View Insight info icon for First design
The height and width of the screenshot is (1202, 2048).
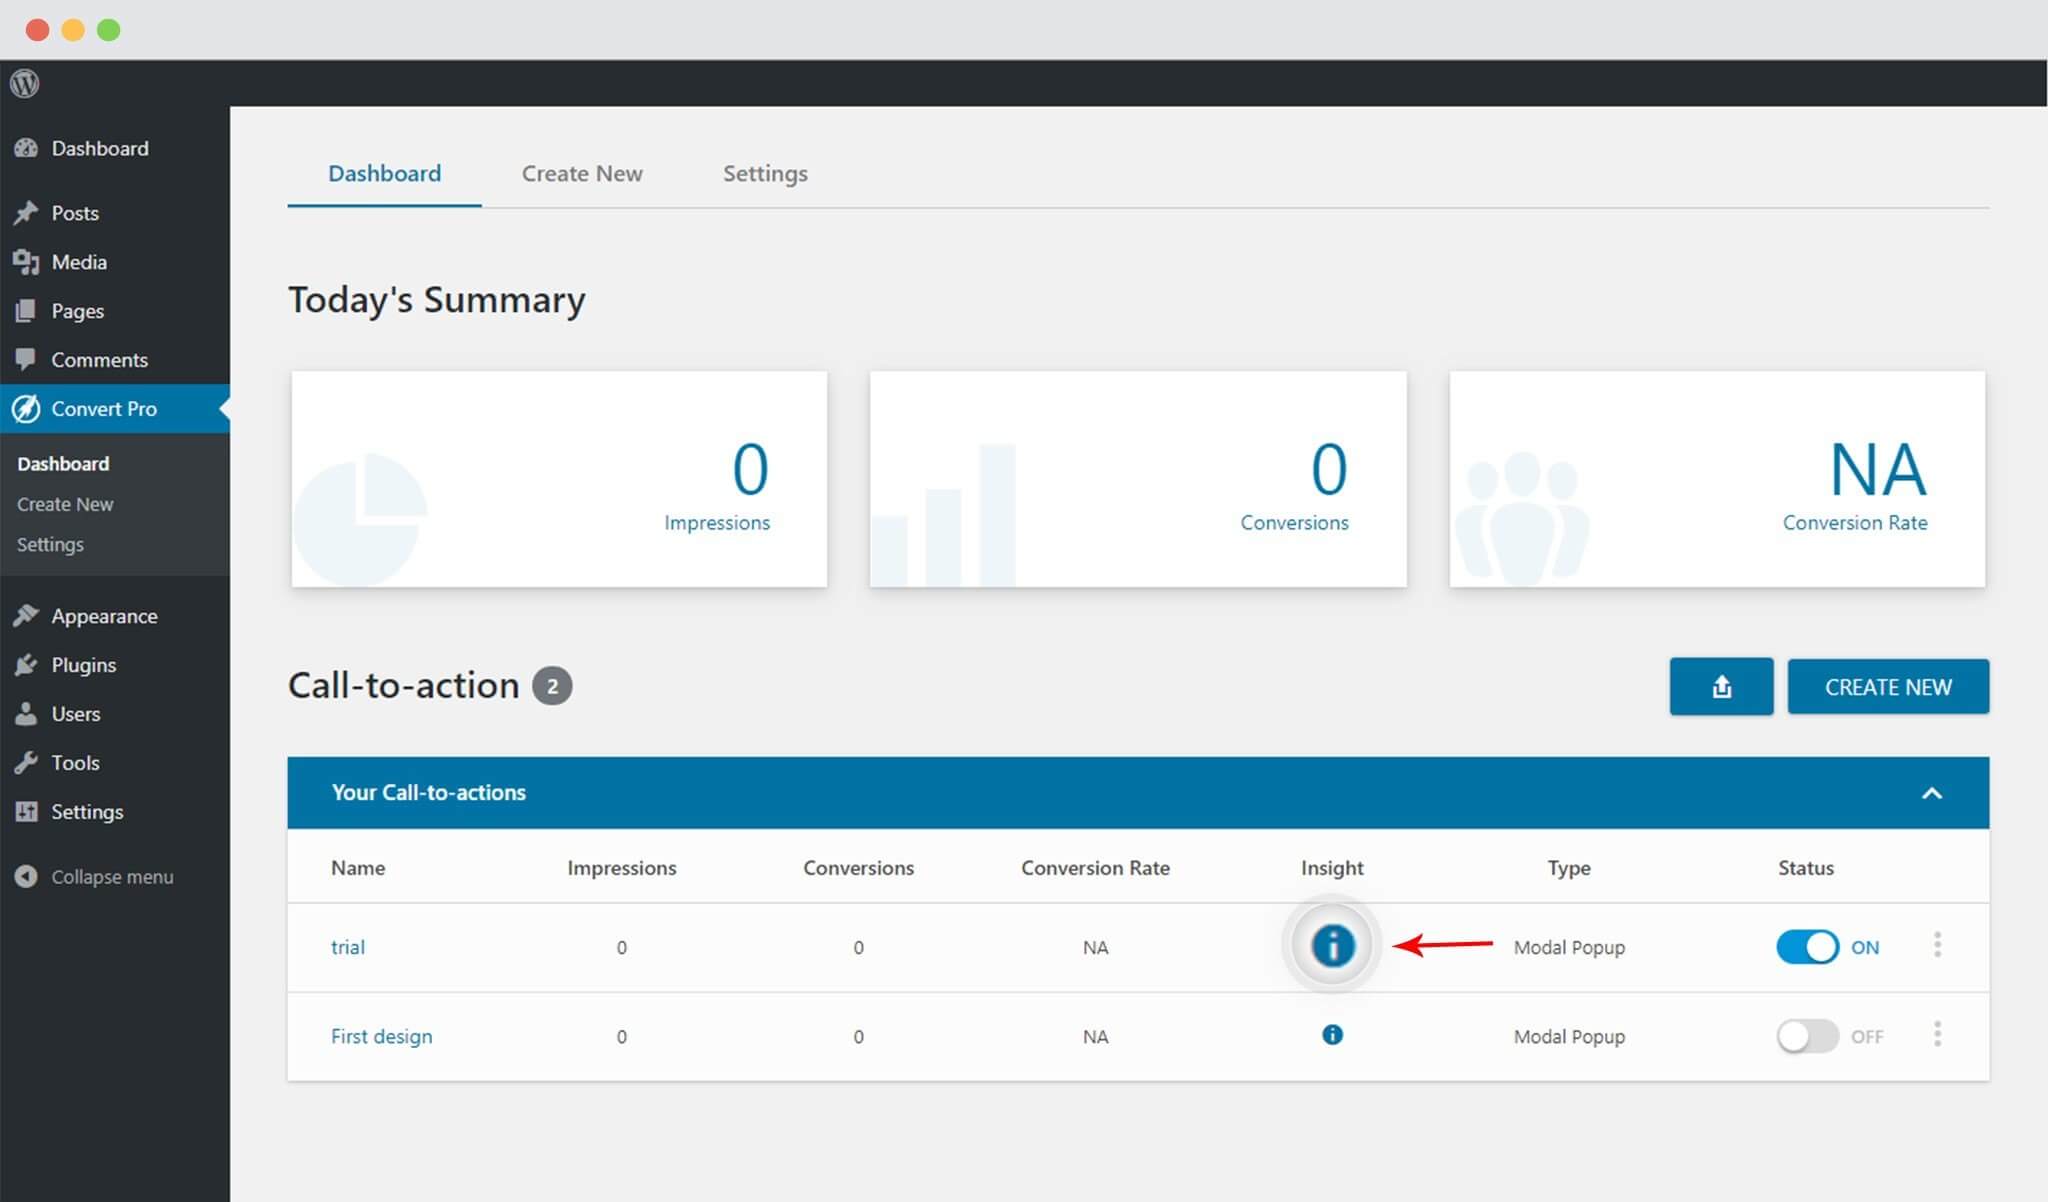[1332, 1036]
